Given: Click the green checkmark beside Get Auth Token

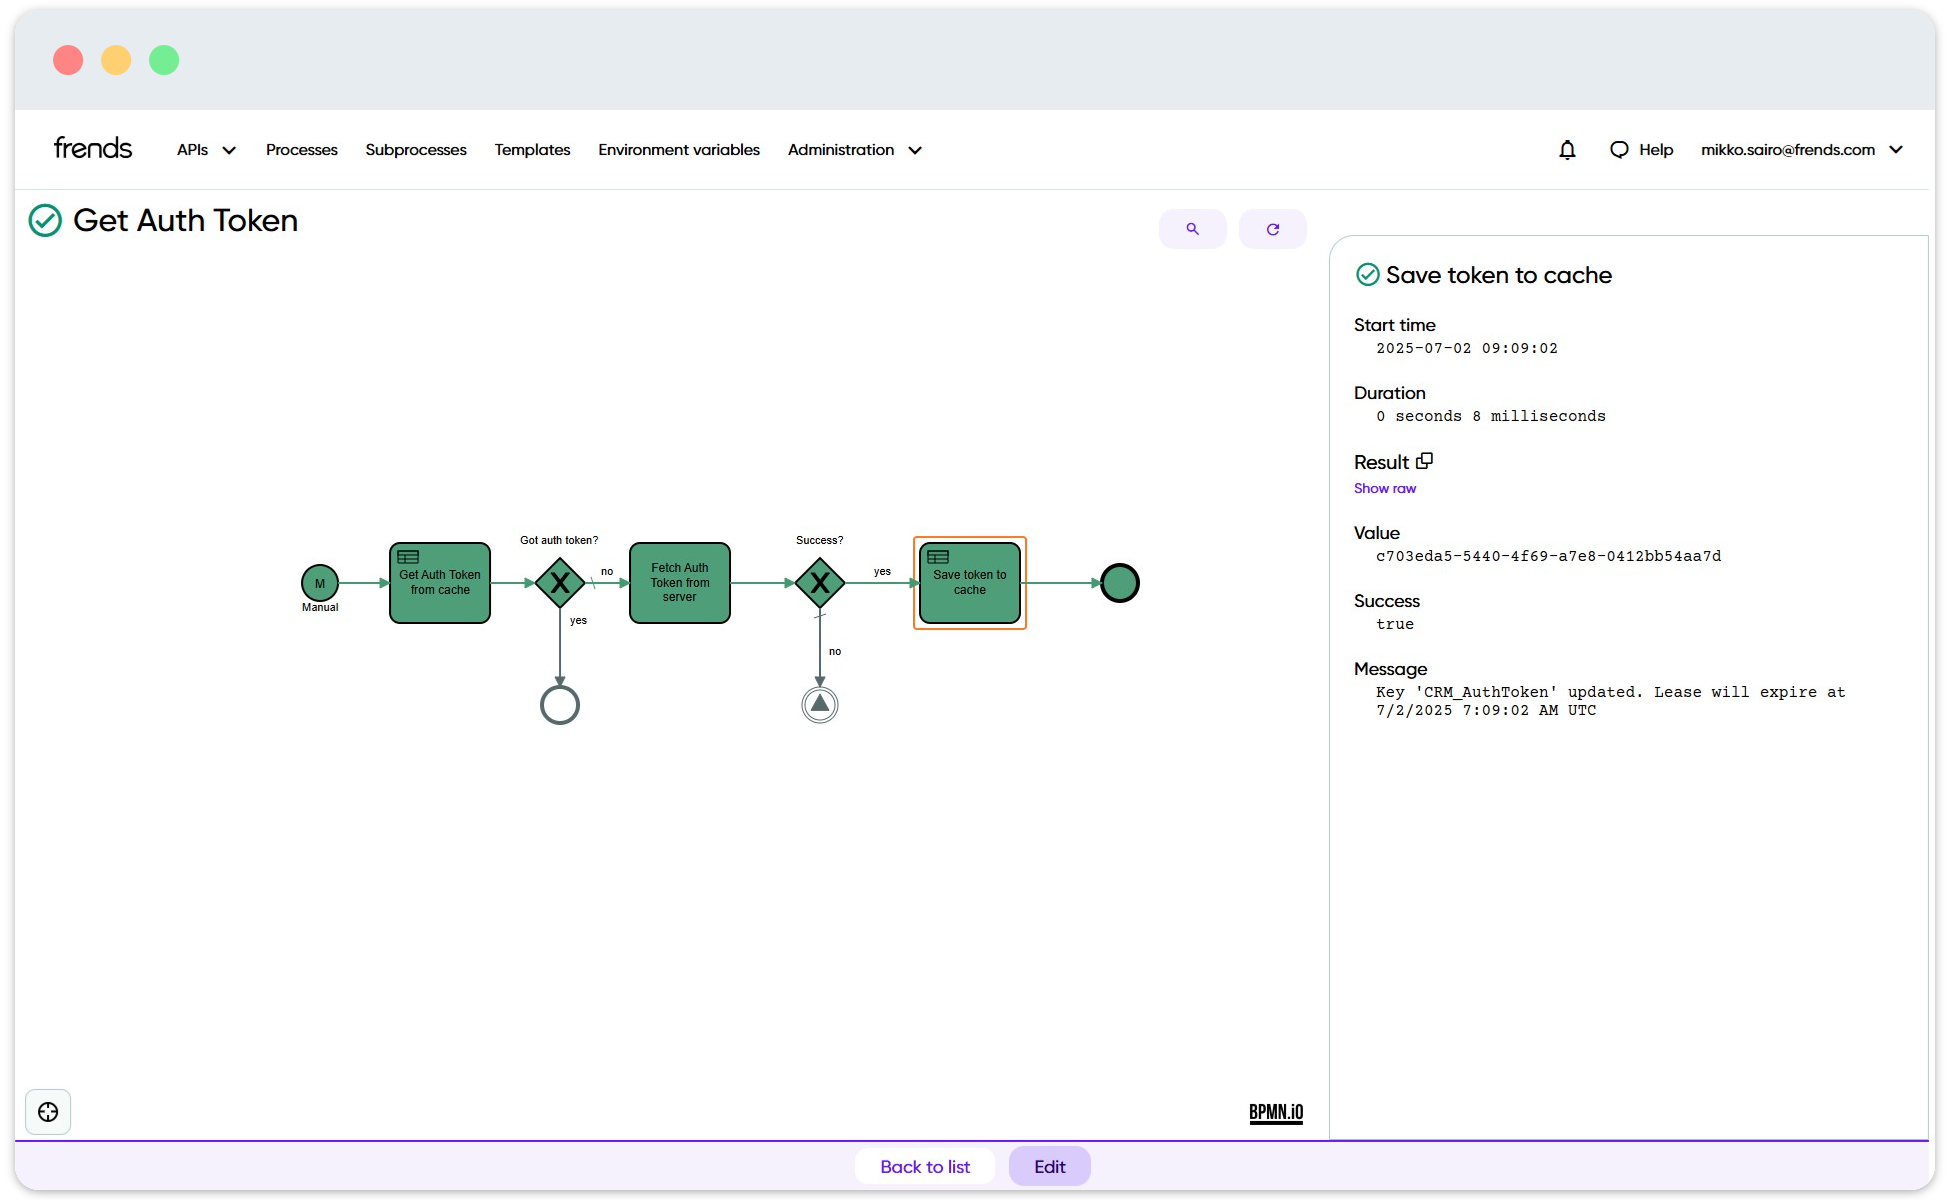Looking at the screenshot, I should (x=43, y=220).
